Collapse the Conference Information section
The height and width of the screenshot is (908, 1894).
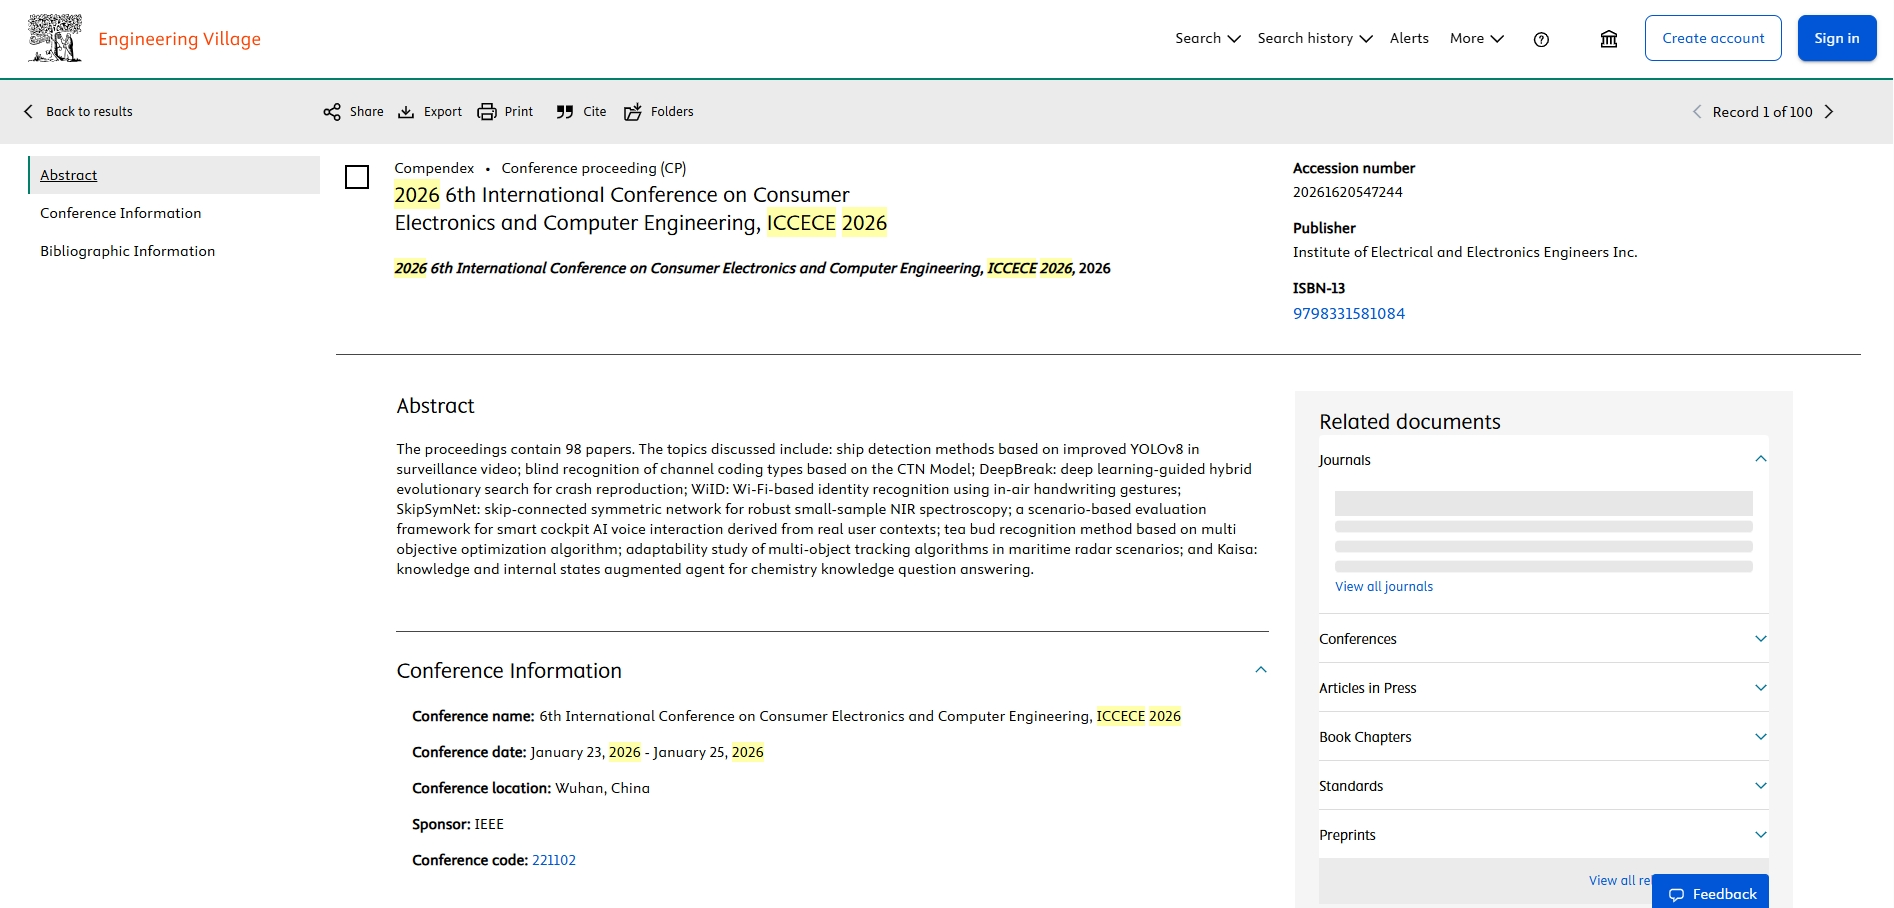click(x=1261, y=670)
